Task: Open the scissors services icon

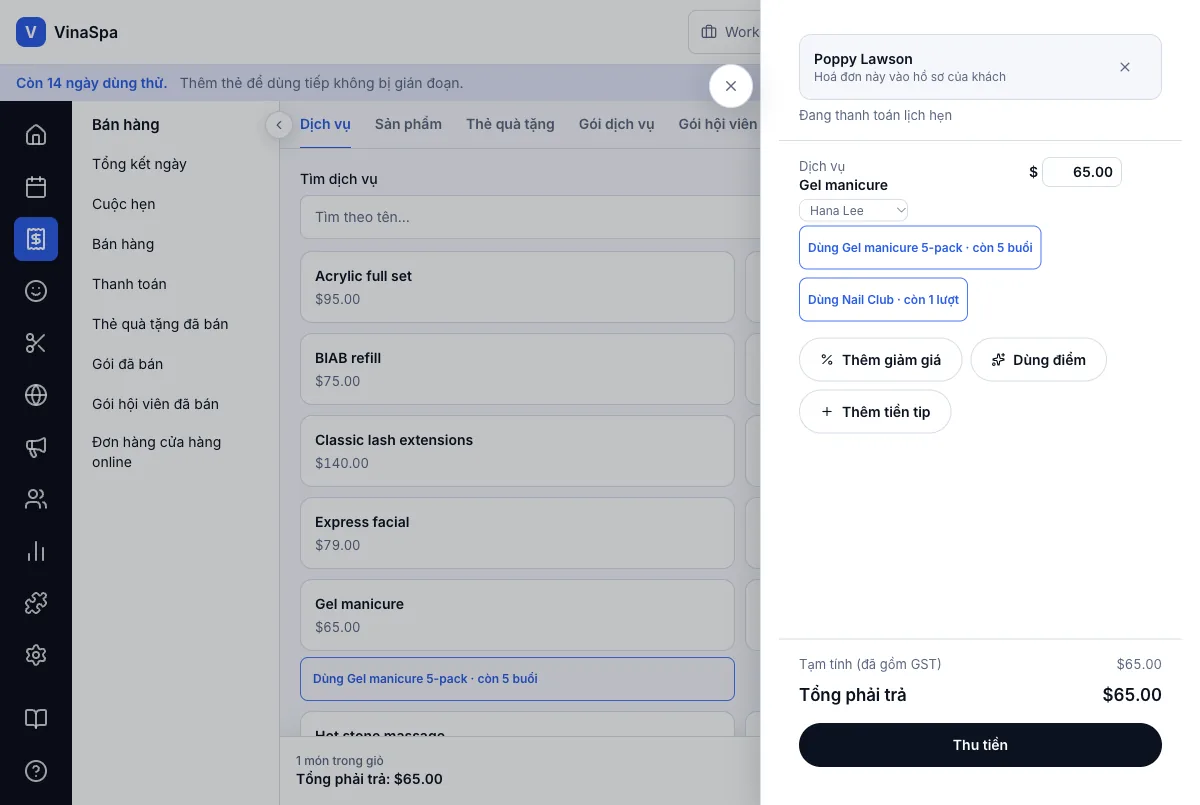Action: tap(36, 343)
